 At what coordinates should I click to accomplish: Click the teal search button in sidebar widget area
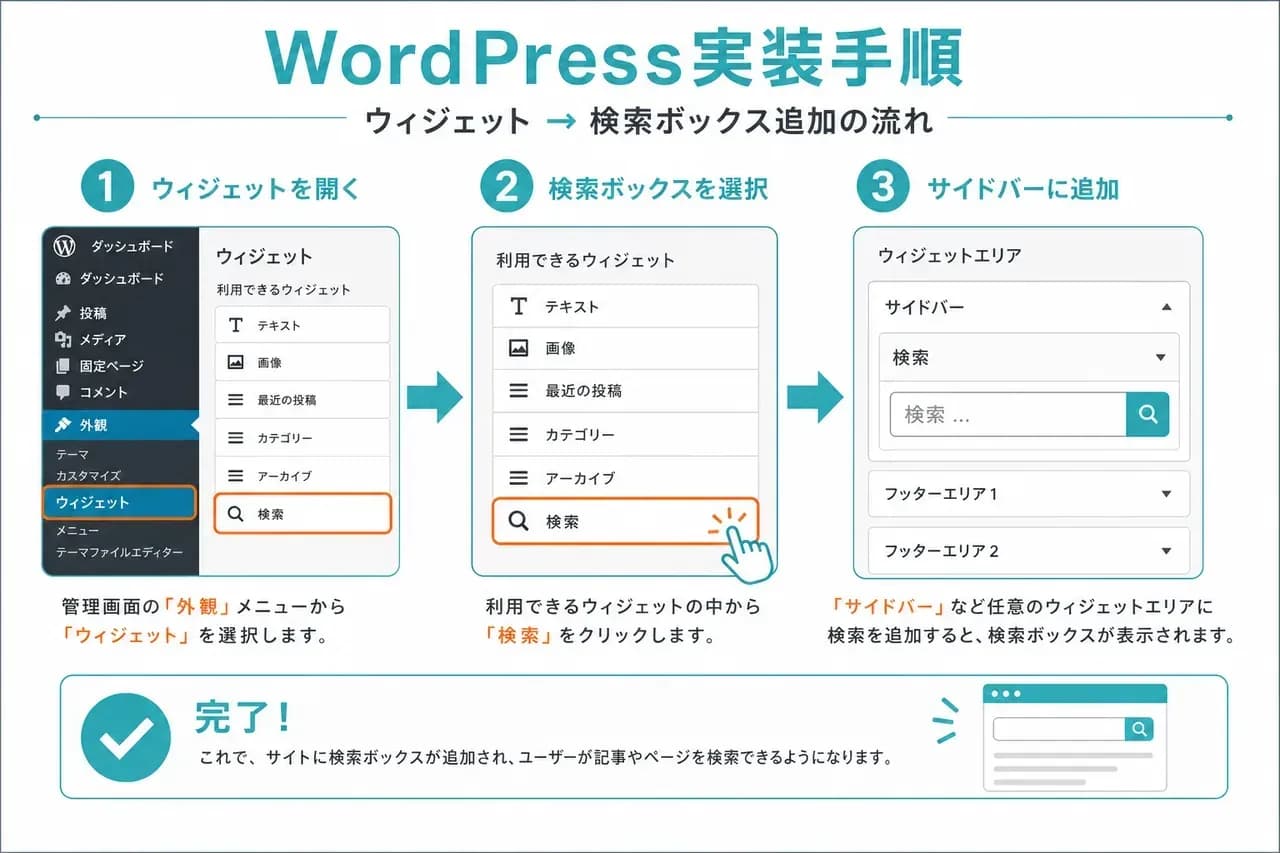[1148, 414]
